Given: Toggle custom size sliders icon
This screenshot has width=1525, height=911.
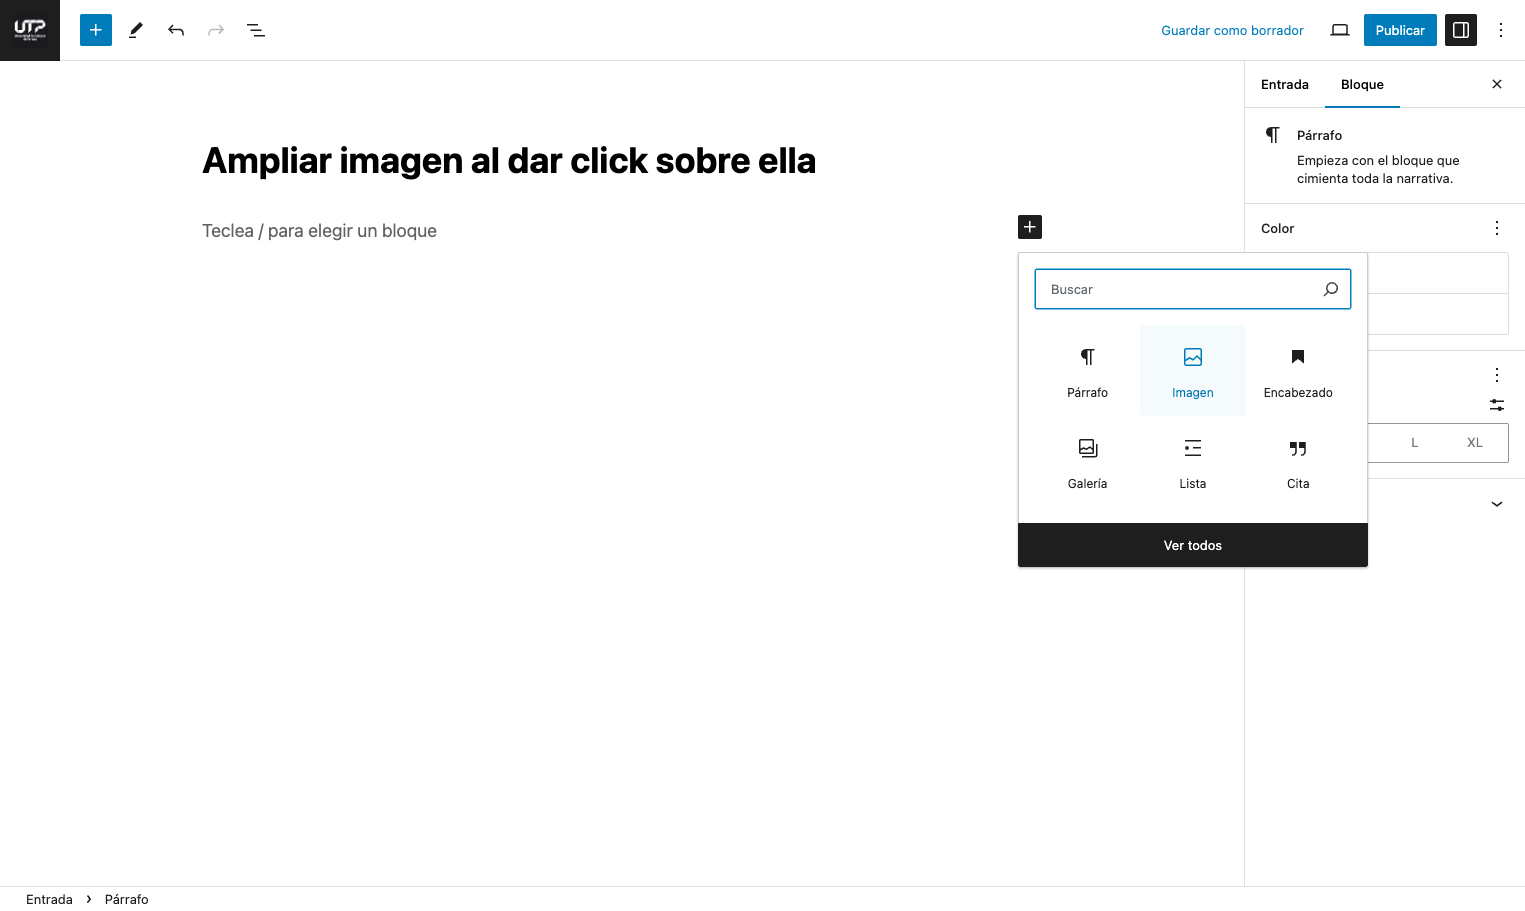Looking at the screenshot, I should pos(1497,405).
